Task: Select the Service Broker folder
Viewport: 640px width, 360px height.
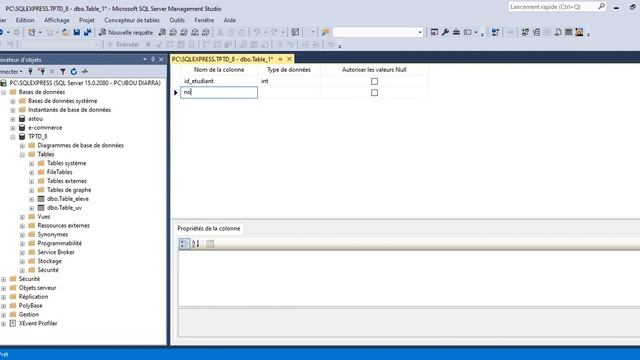Action: [x=56, y=252]
